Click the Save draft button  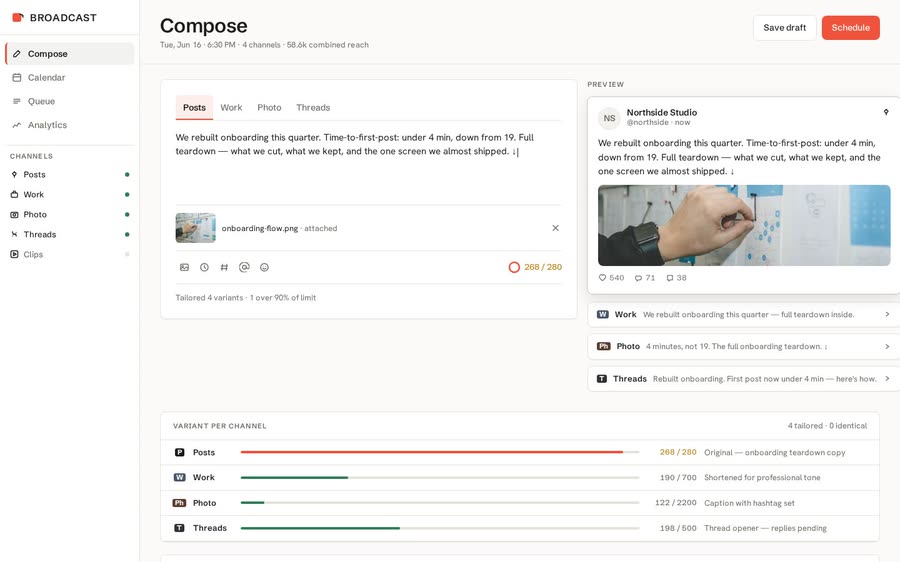click(785, 28)
